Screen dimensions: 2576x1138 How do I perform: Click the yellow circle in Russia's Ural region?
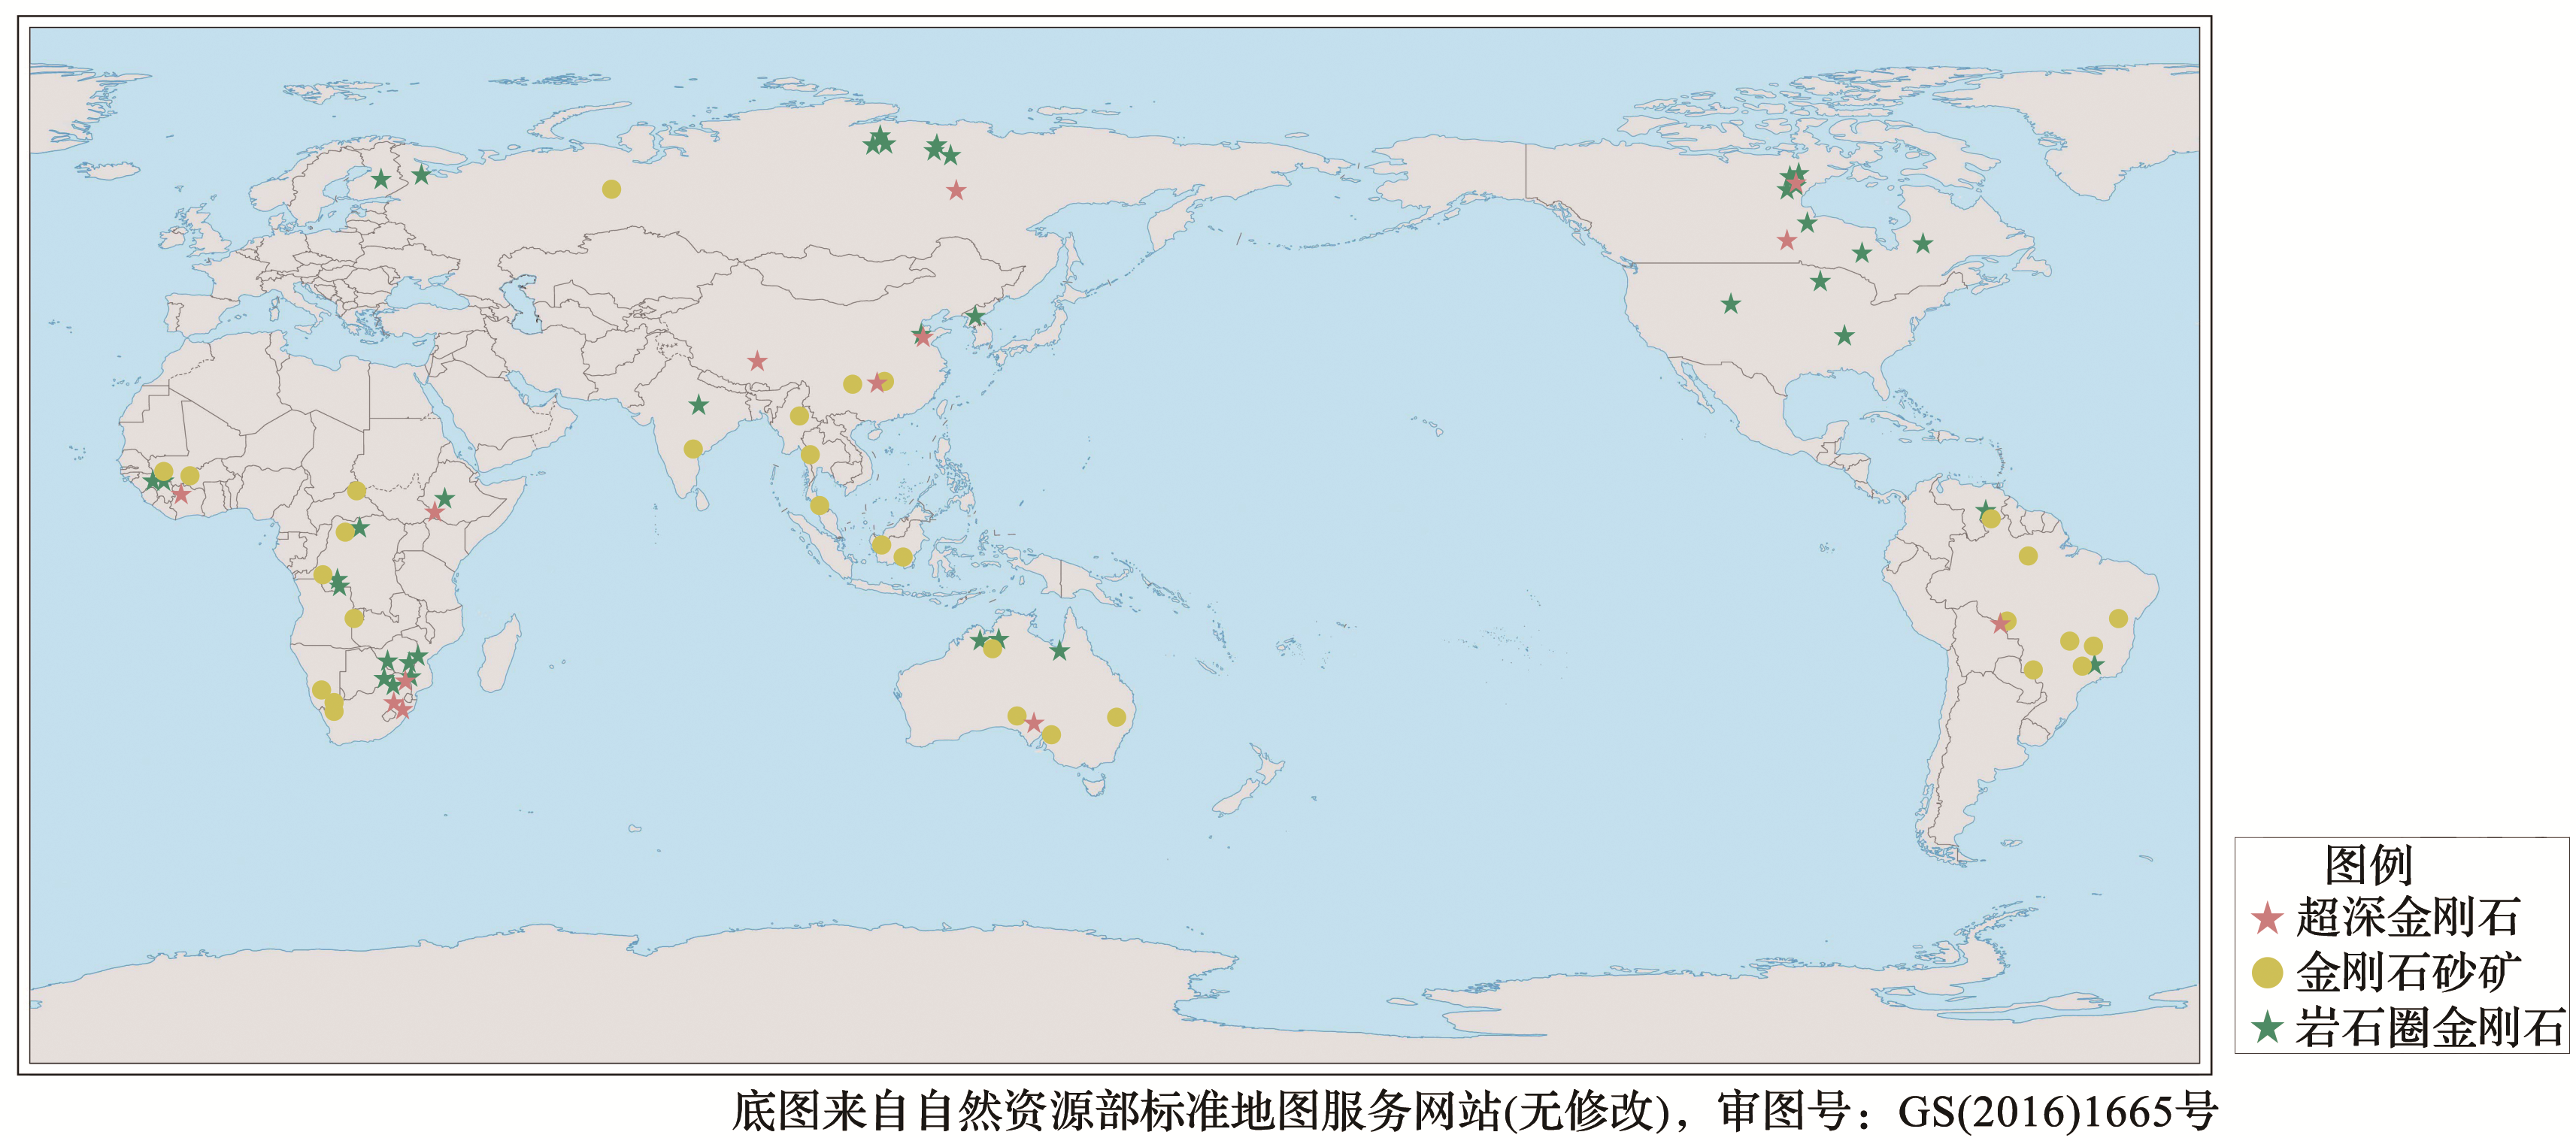point(611,189)
